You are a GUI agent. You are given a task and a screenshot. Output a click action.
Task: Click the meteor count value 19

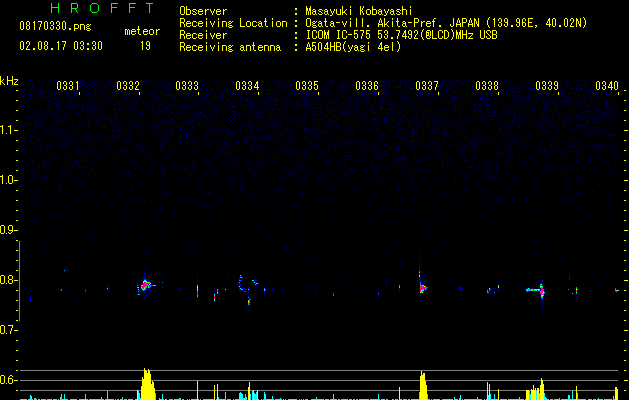click(145, 46)
